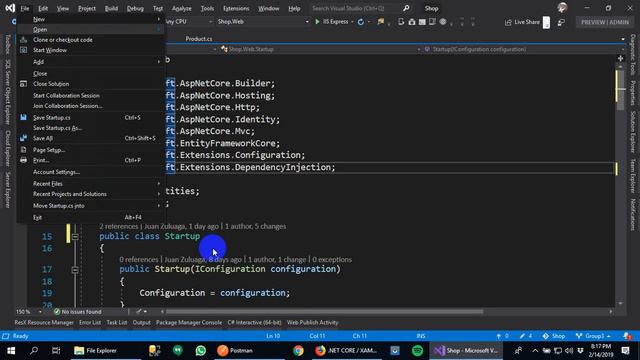Expand the Open submenu
The image size is (640, 360).
tap(91, 29)
